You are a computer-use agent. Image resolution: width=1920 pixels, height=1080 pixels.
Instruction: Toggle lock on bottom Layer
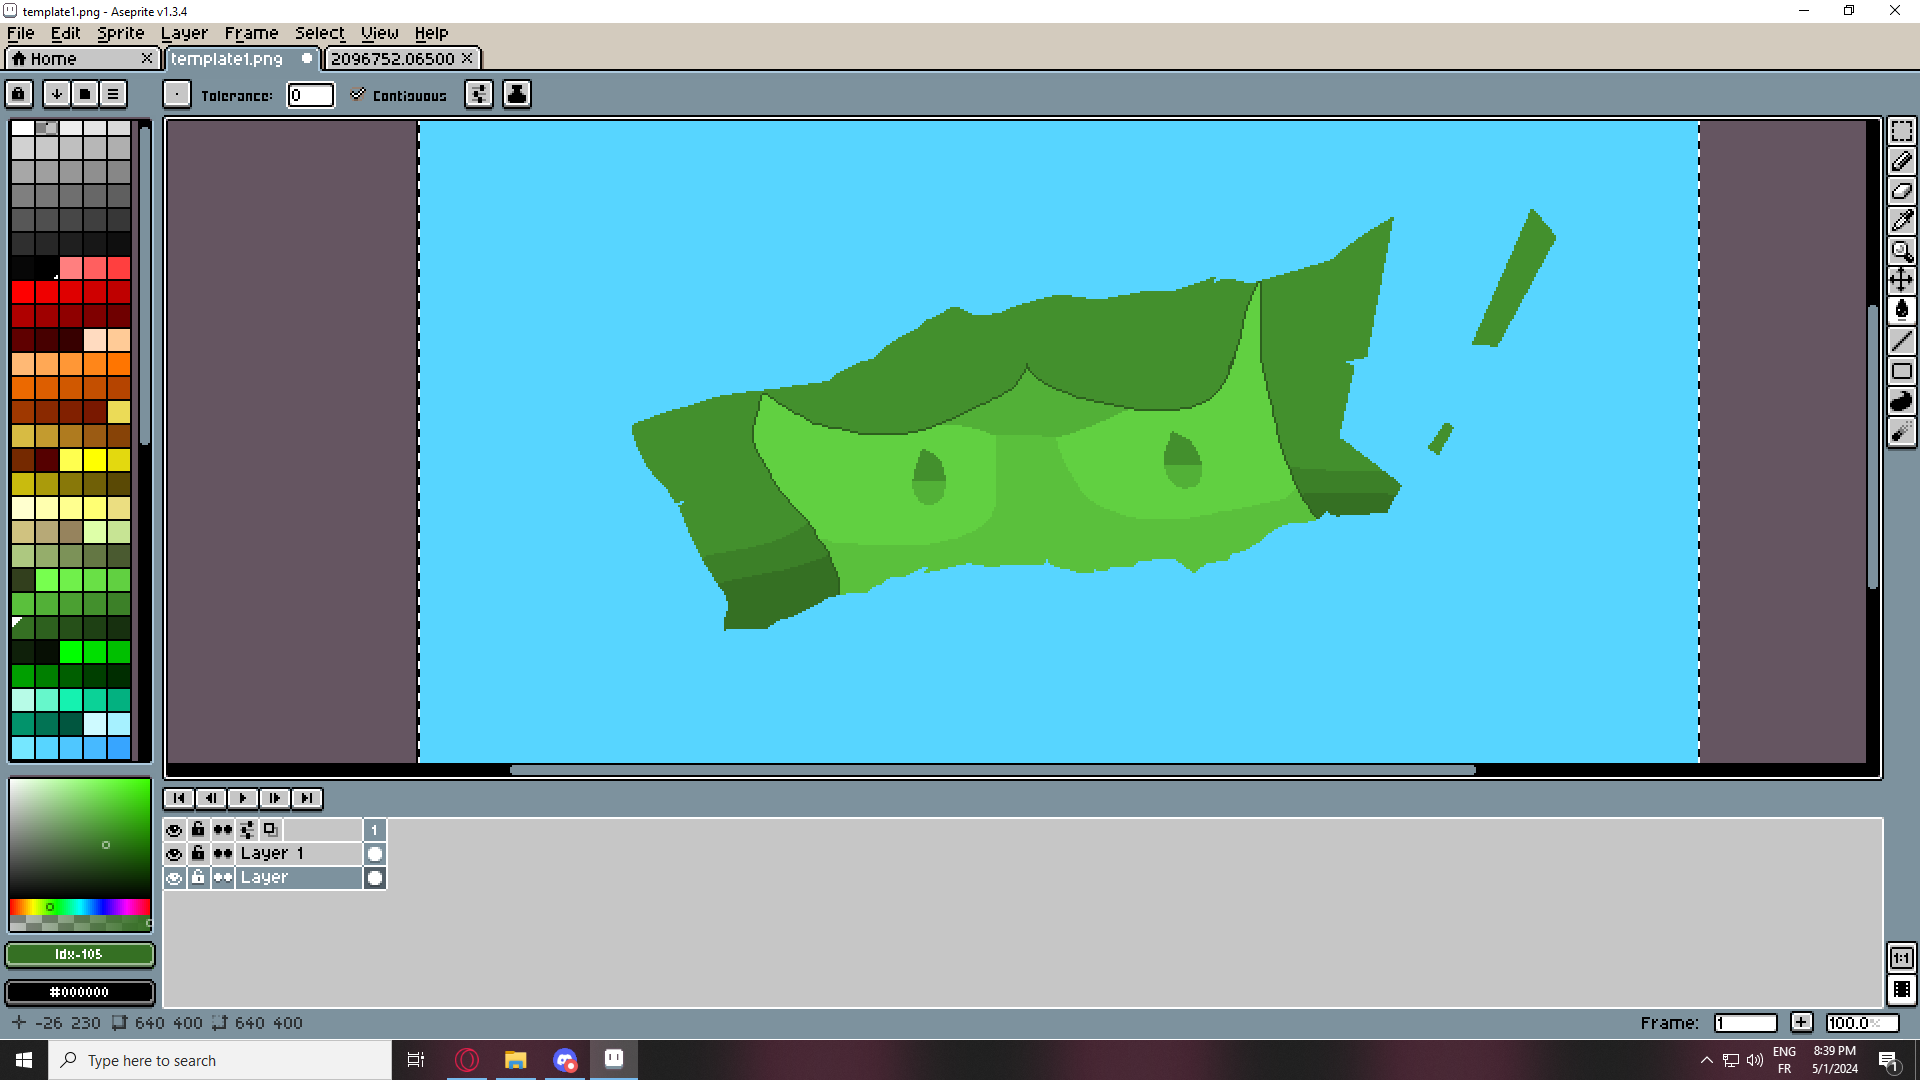(198, 878)
